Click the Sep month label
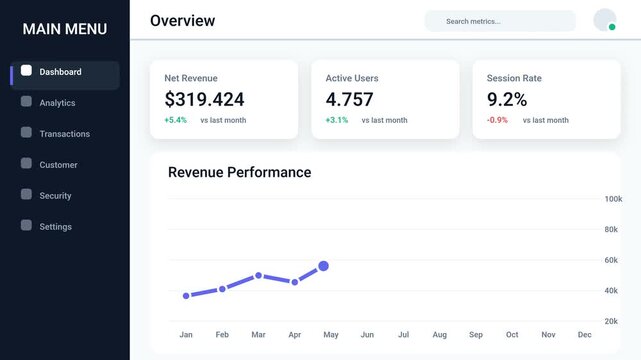This screenshot has width=641, height=360. 476,335
